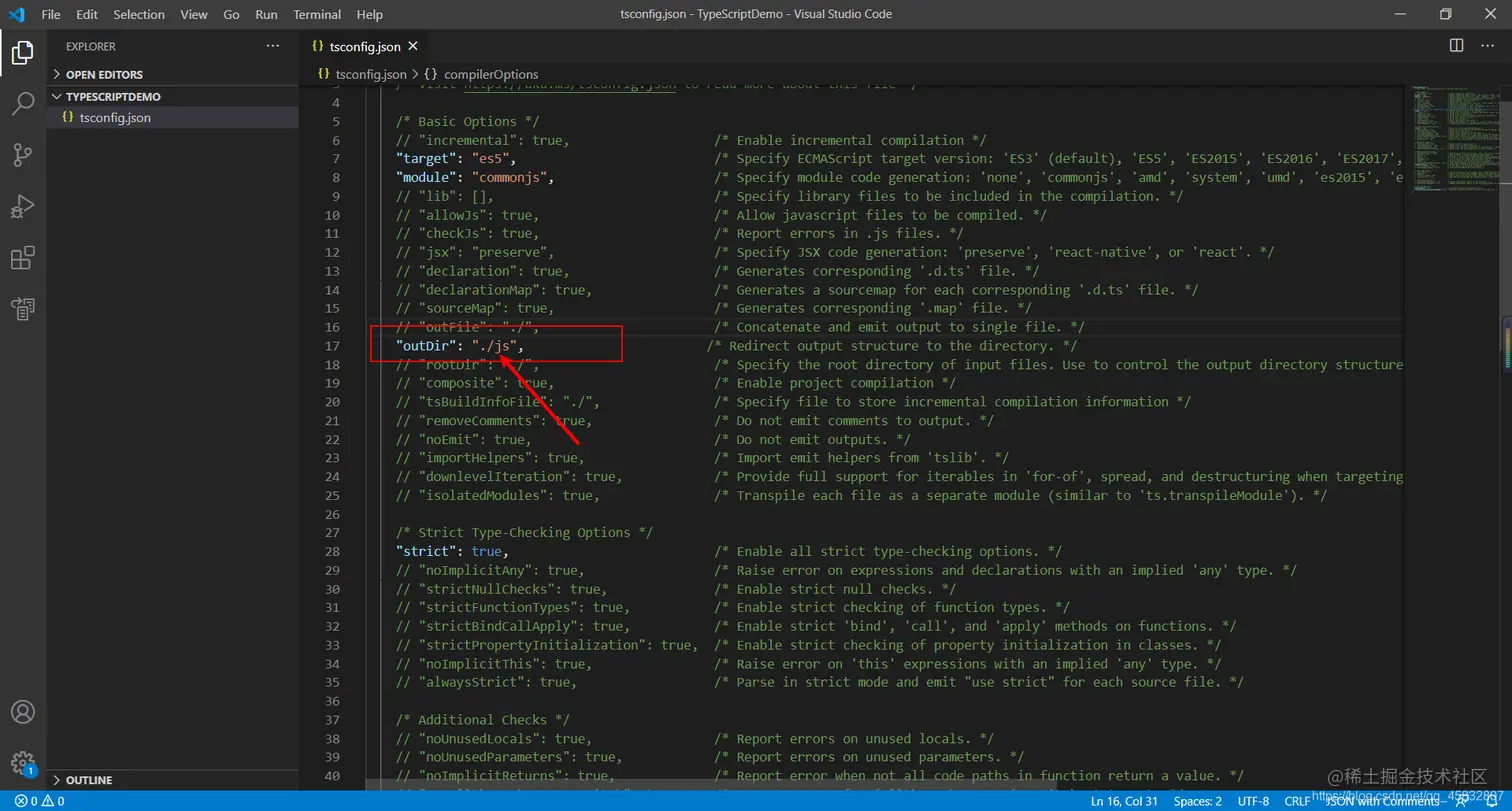The width and height of the screenshot is (1512, 811).
Task: Open the Source Control view
Action: pyautogui.click(x=22, y=154)
